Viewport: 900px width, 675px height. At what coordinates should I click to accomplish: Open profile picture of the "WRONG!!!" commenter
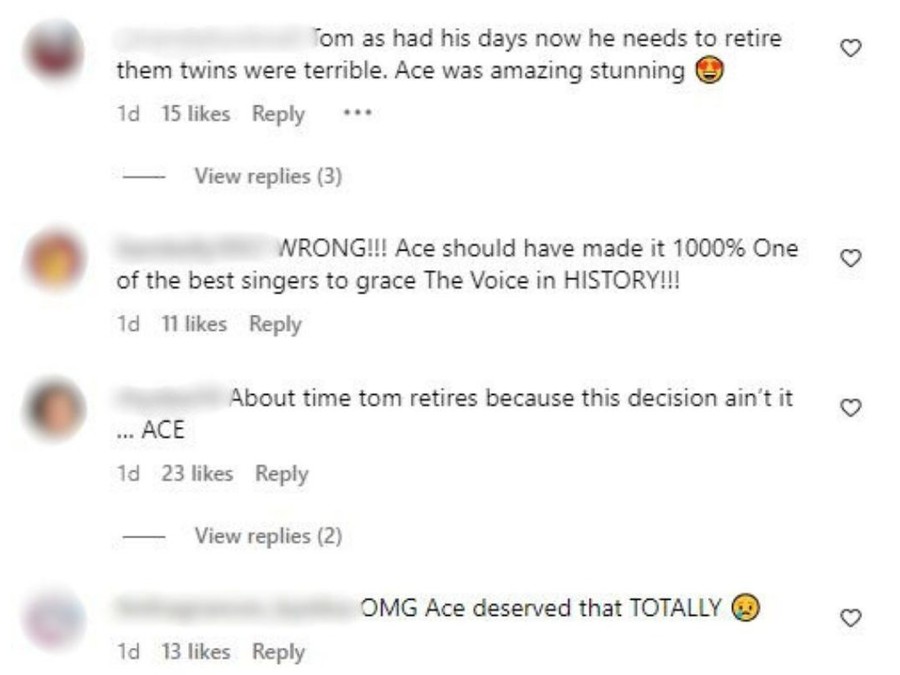(x=55, y=260)
